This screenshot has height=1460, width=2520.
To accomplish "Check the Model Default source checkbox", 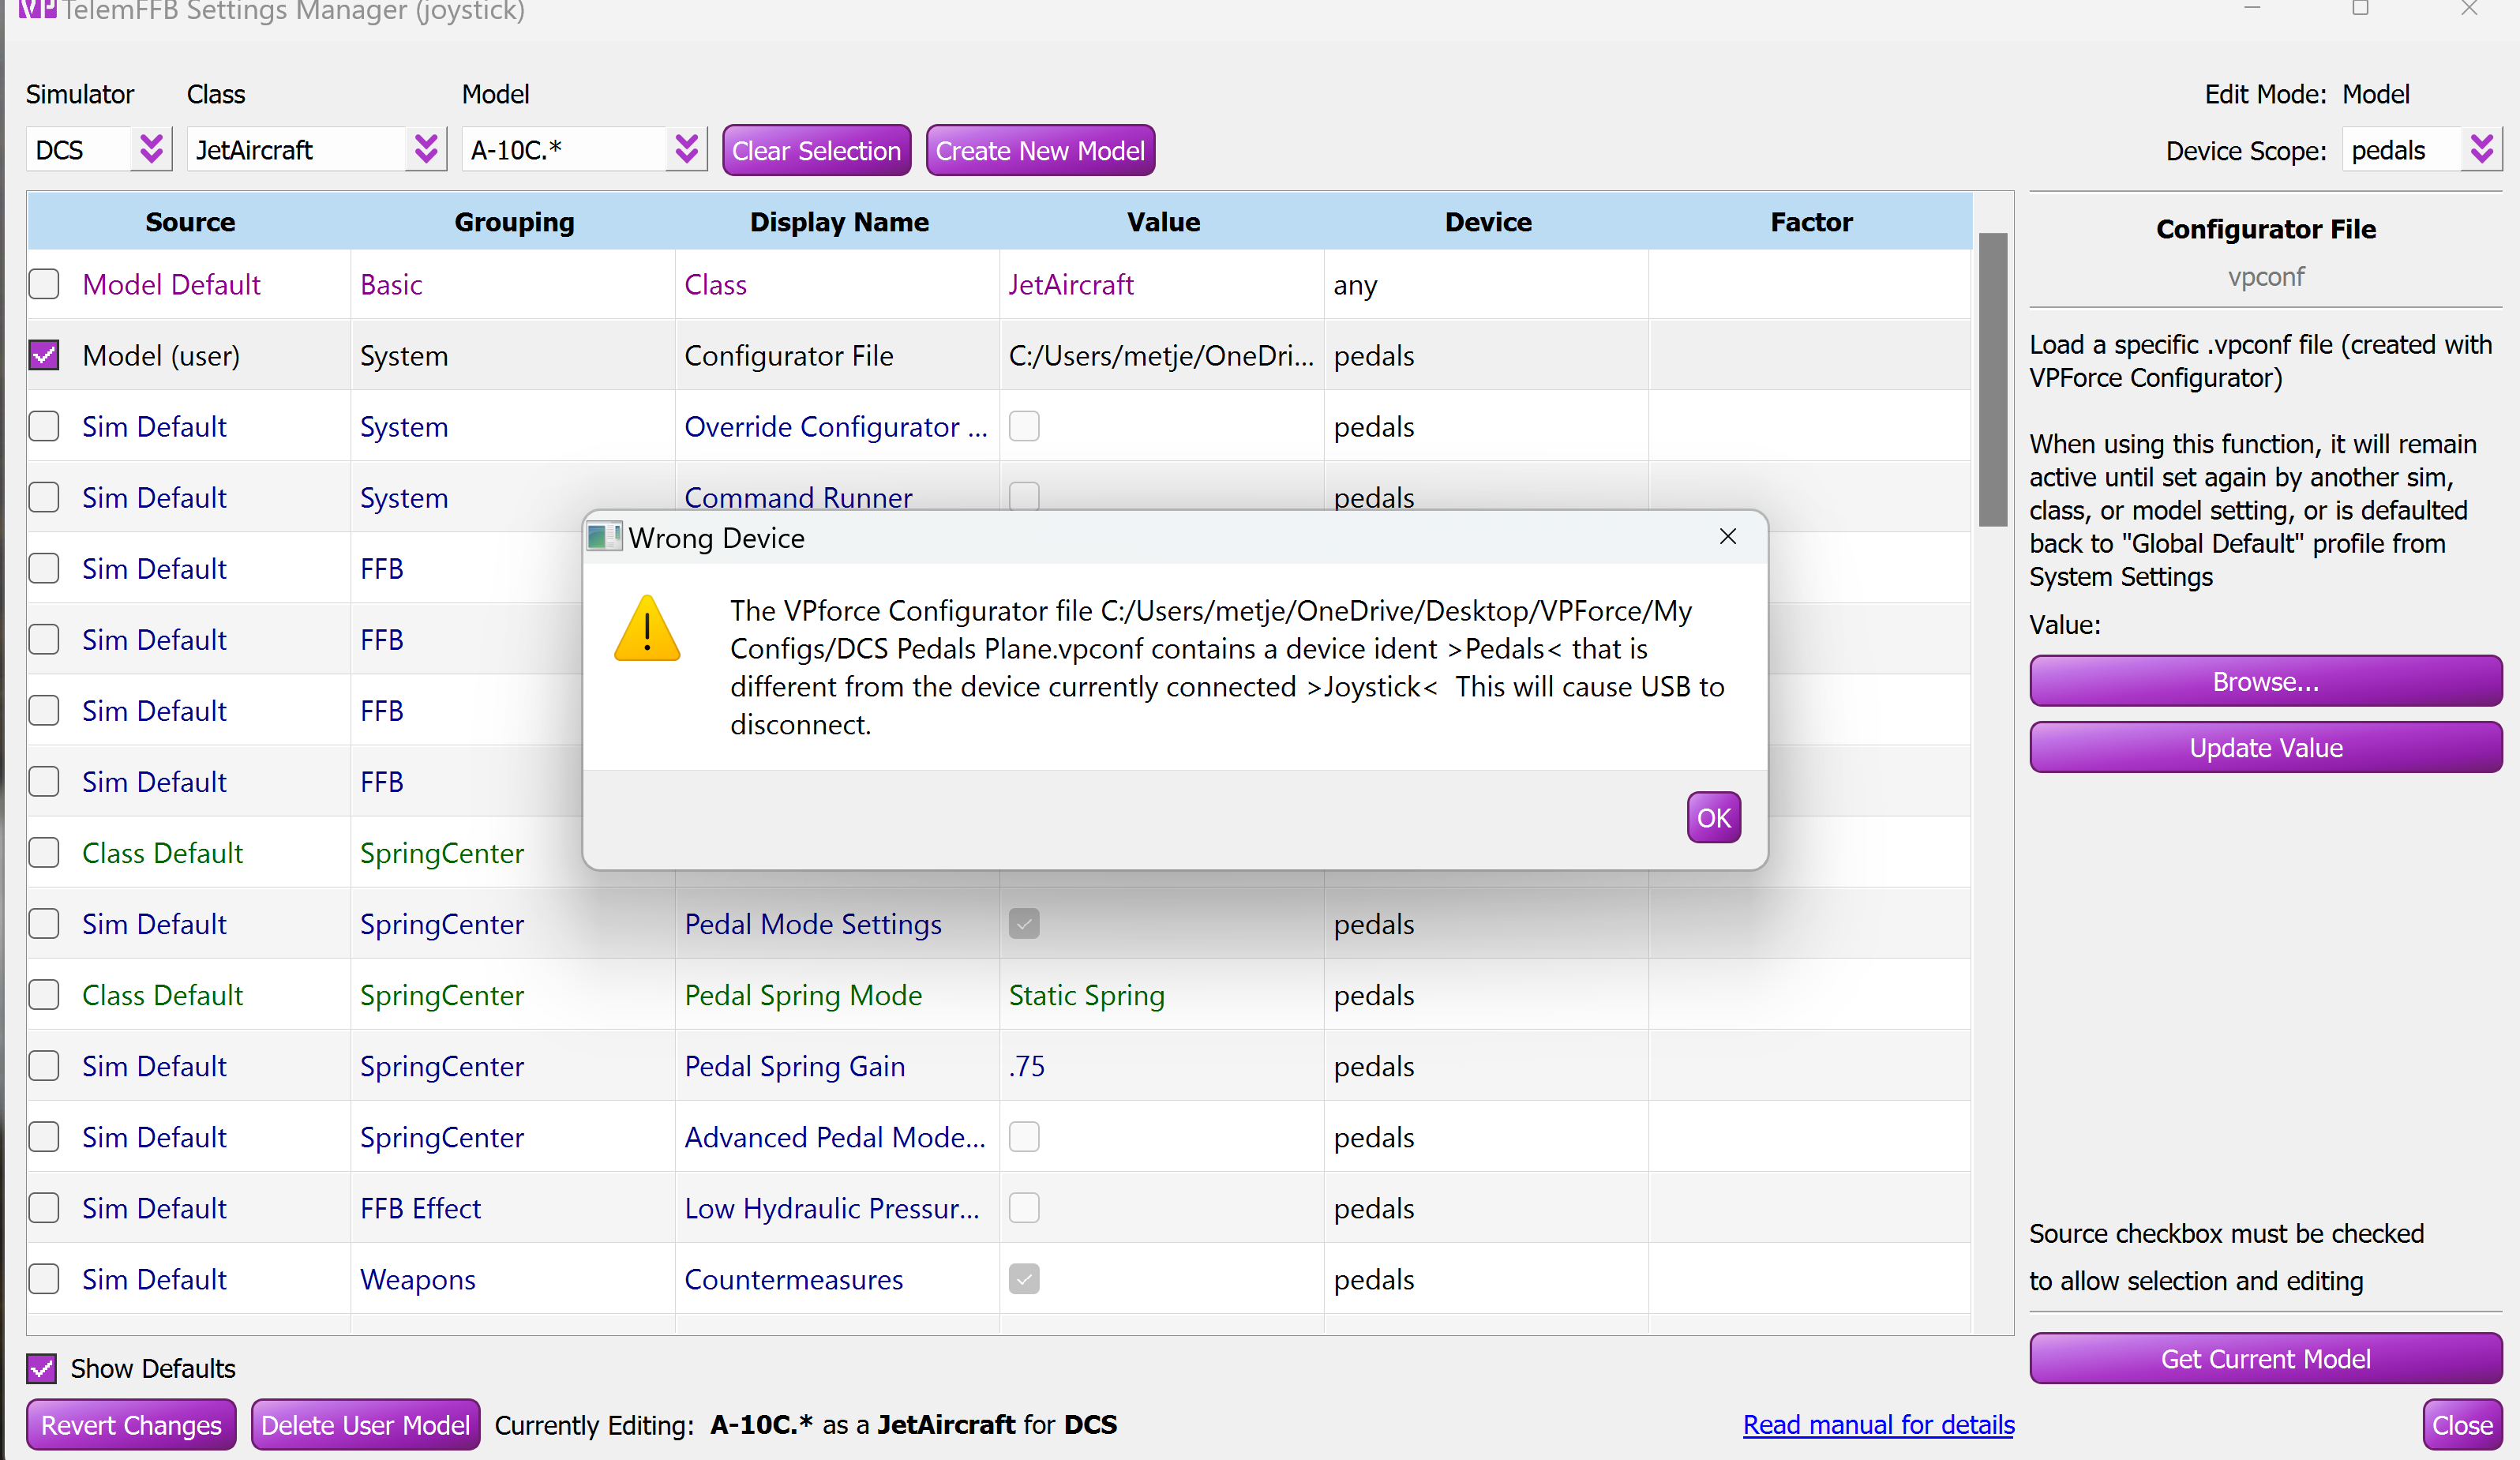I will tap(44, 284).
